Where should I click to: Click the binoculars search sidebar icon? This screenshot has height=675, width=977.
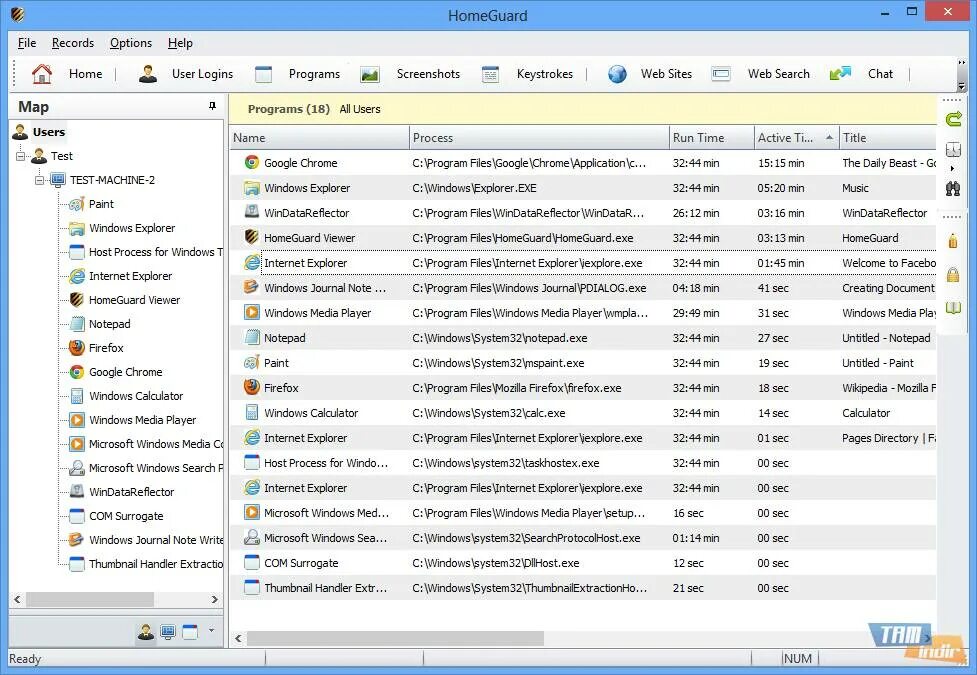click(x=953, y=189)
